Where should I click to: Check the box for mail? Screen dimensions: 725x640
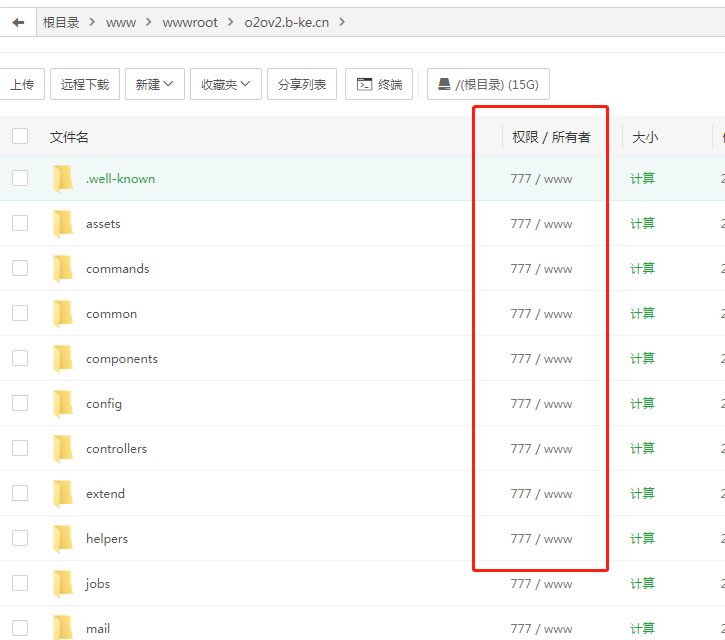pos(20,628)
